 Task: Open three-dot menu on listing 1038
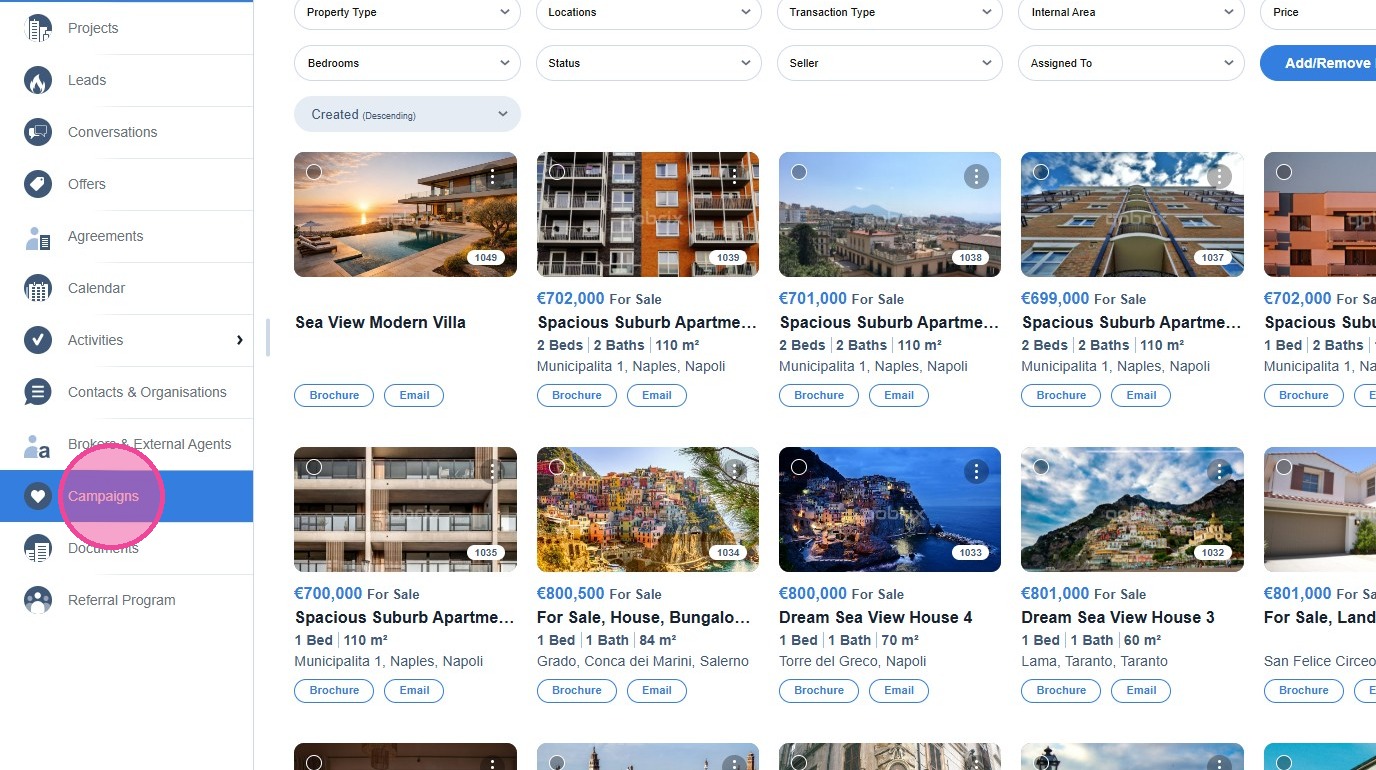(x=976, y=177)
